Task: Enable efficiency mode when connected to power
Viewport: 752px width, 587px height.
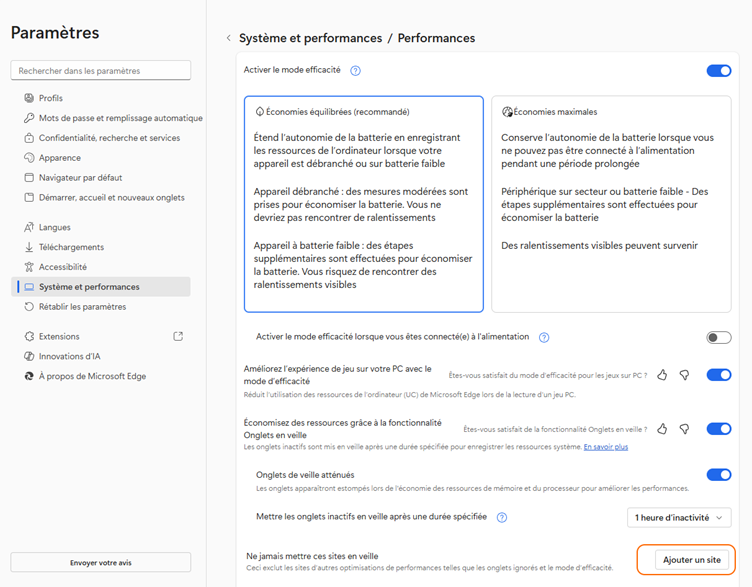Action: tap(718, 338)
